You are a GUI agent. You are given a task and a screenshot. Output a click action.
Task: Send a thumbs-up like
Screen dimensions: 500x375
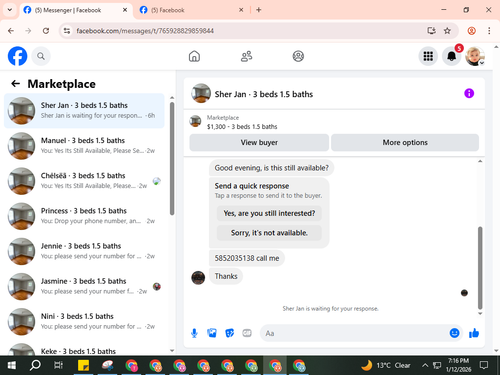coord(474,333)
